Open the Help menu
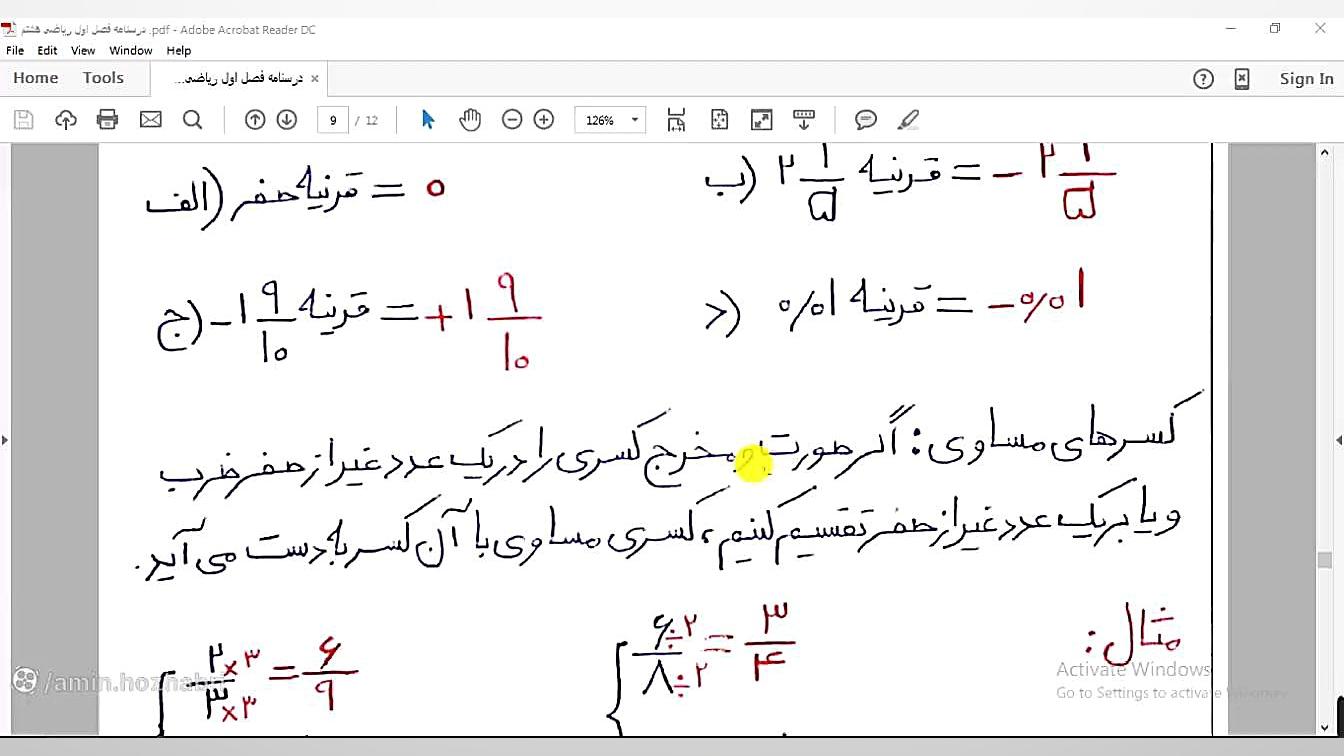 point(179,50)
